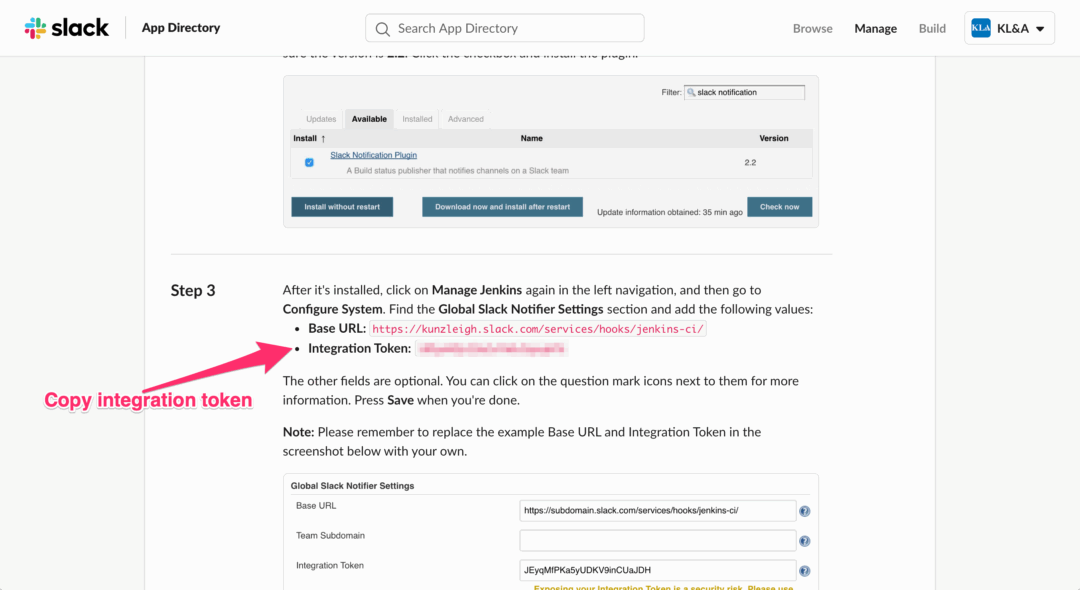Open the Integration Token help icon
The image size is (1080, 590).
[804, 570]
